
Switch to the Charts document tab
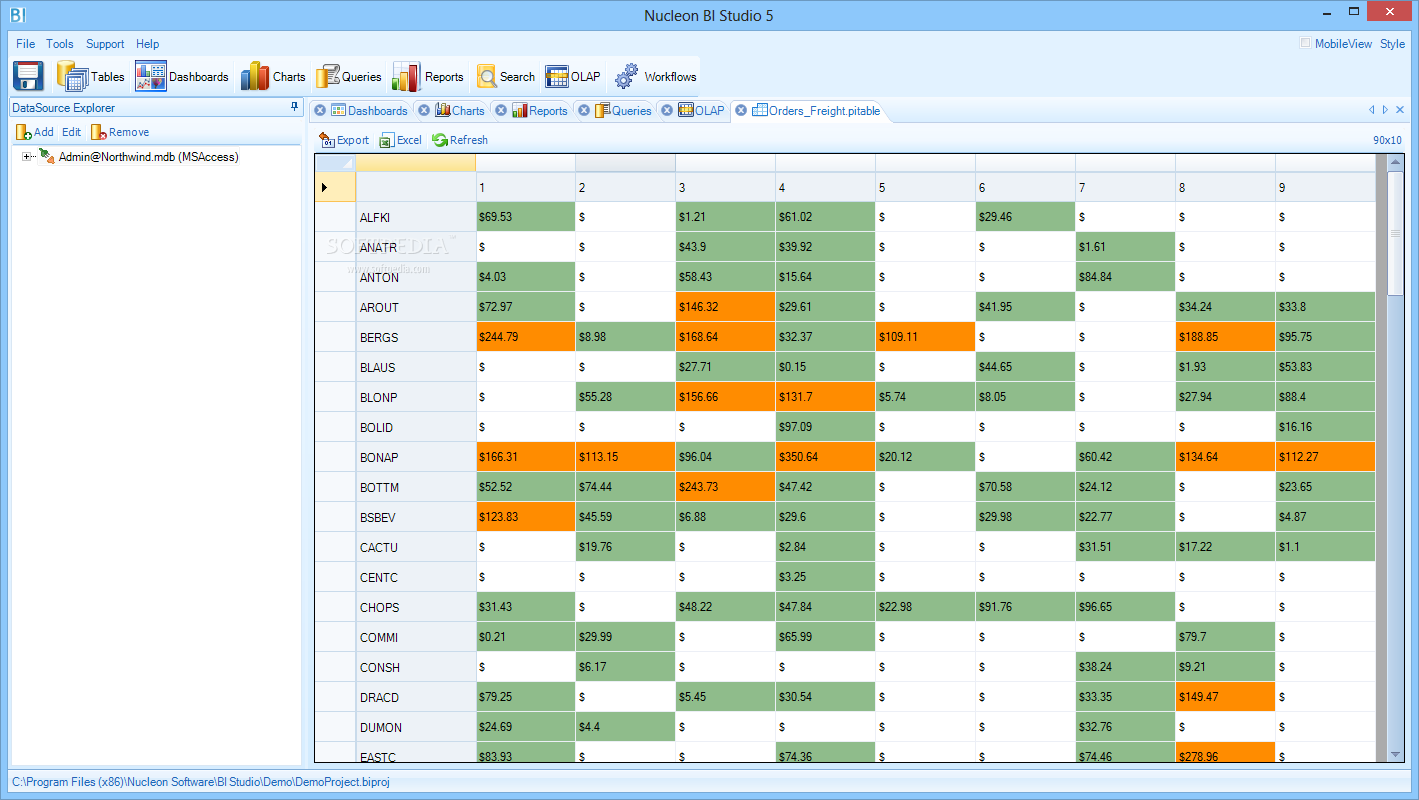pyautogui.click(x=460, y=110)
